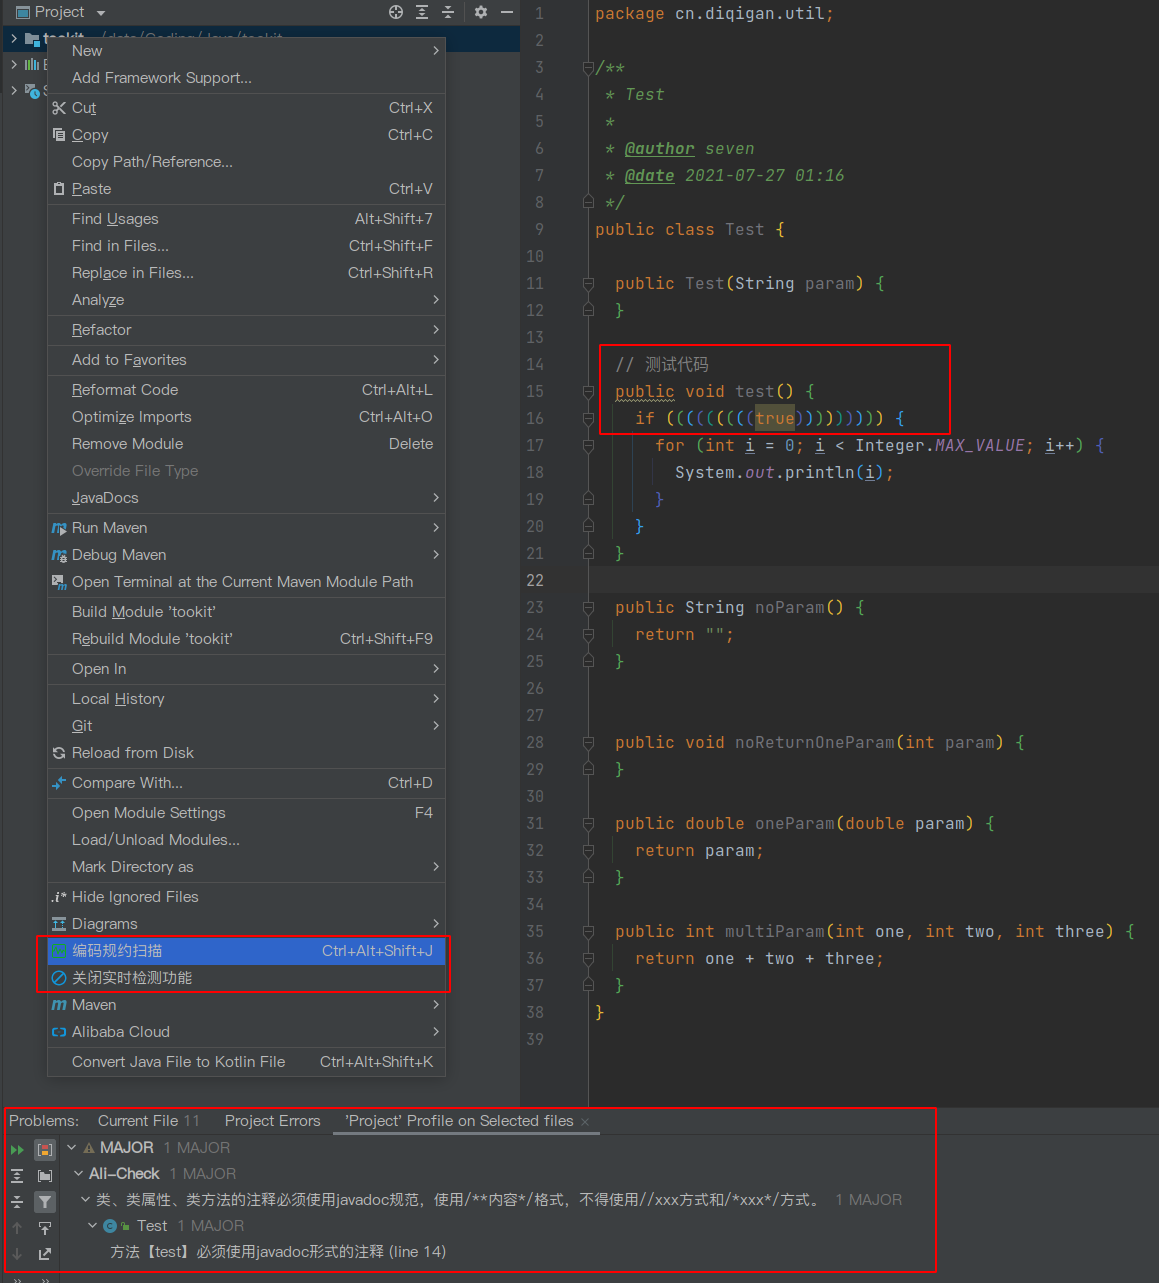
Task: Open the Alibaba Cloud submenu
Action: point(246,1032)
